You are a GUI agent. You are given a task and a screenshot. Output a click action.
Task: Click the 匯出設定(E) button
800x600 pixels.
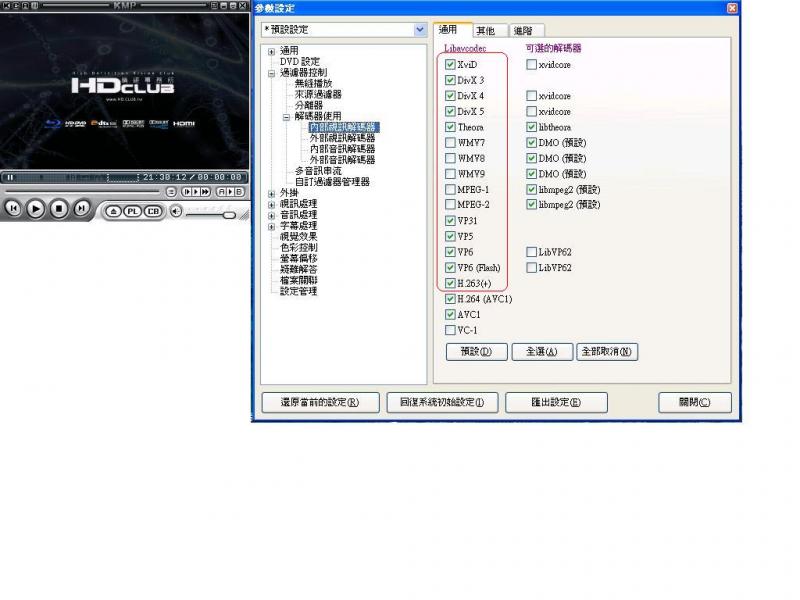tap(556, 402)
